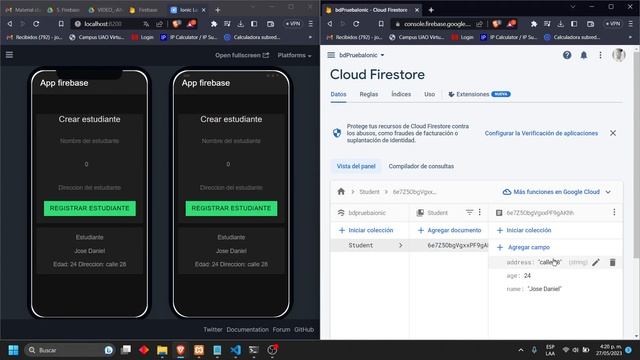This screenshot has width=640, height=360.
Task: Open the GitHub footer link
Action: click(x=304, y=329)
